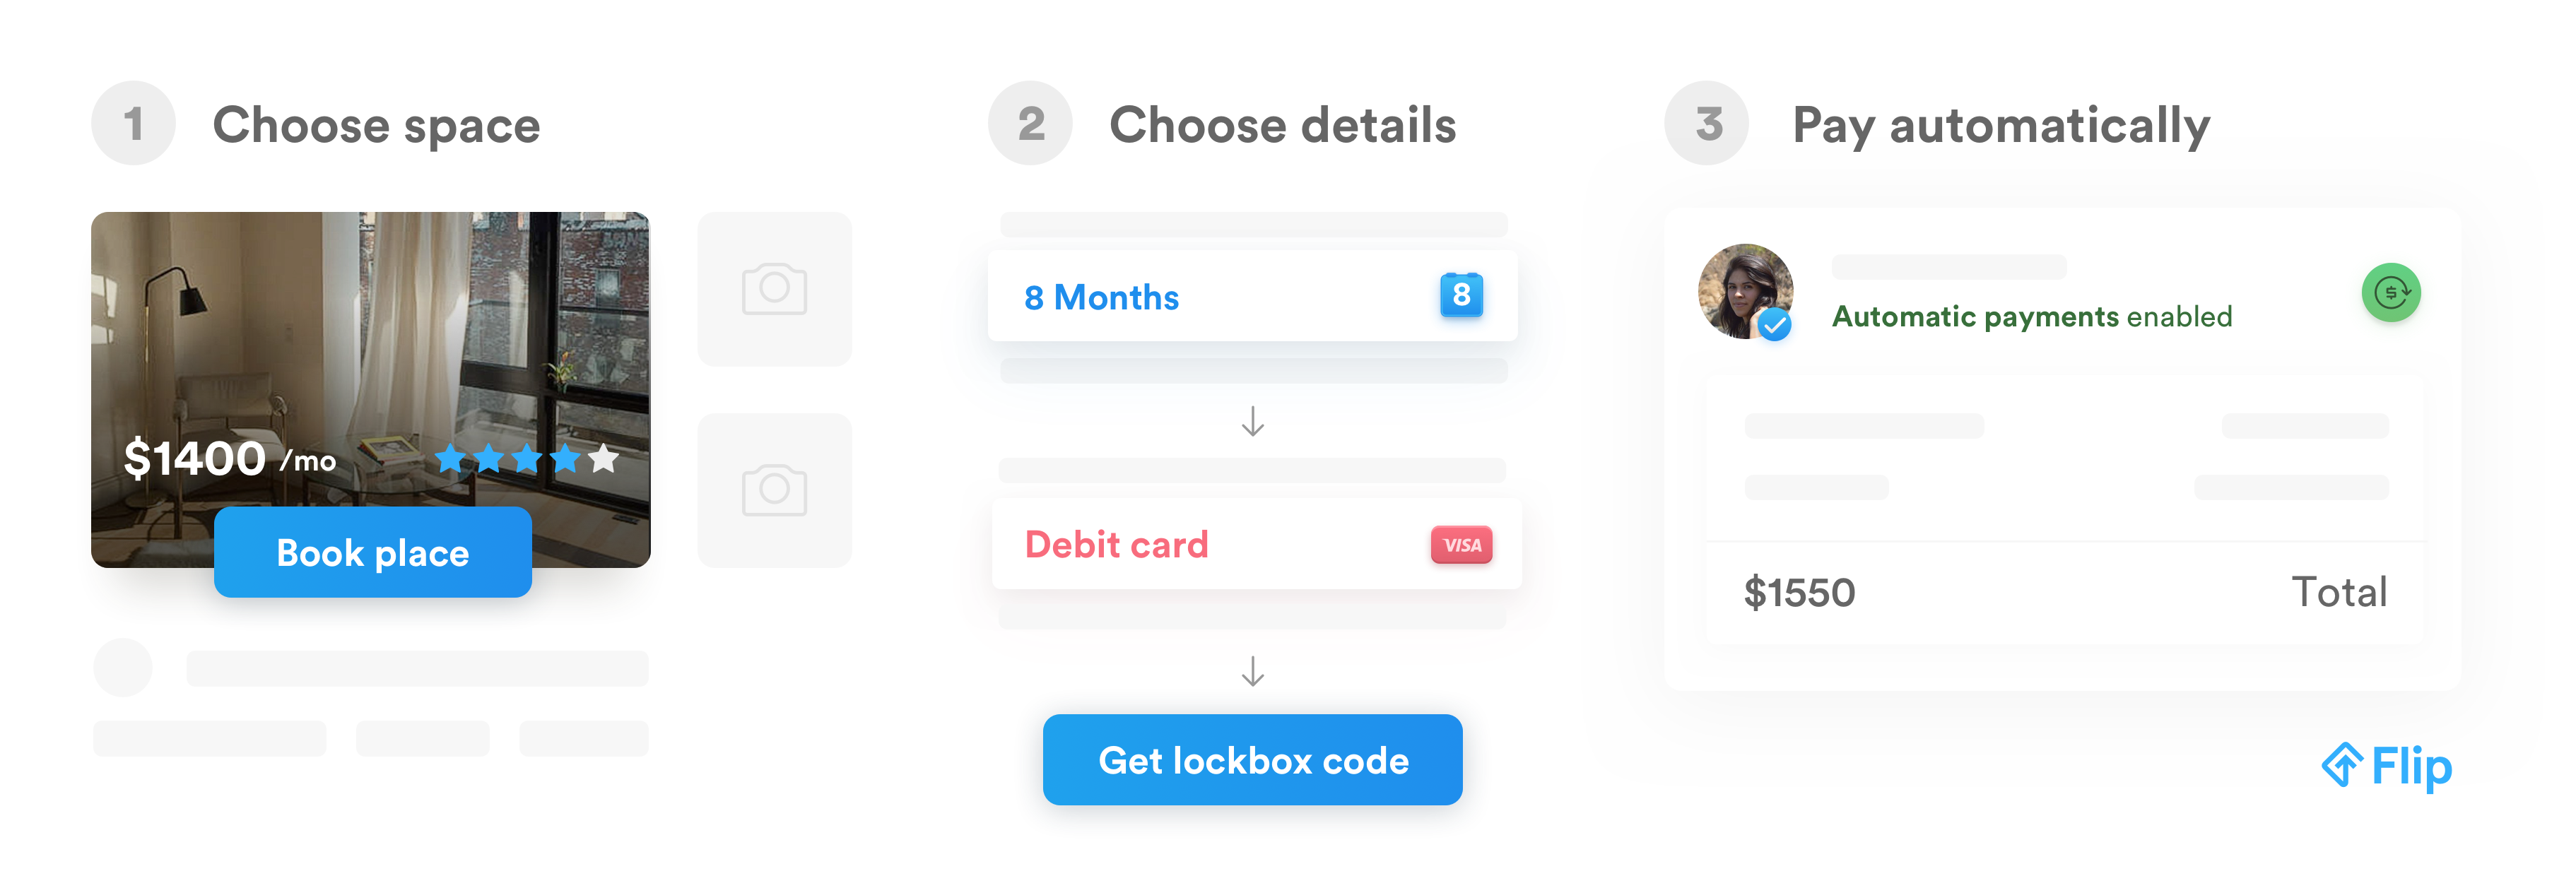This screenshot has width=2576, height=888.
Task: Click the down arrow below Debit card
Action: pyautogui.click(x=1252, y=671)
